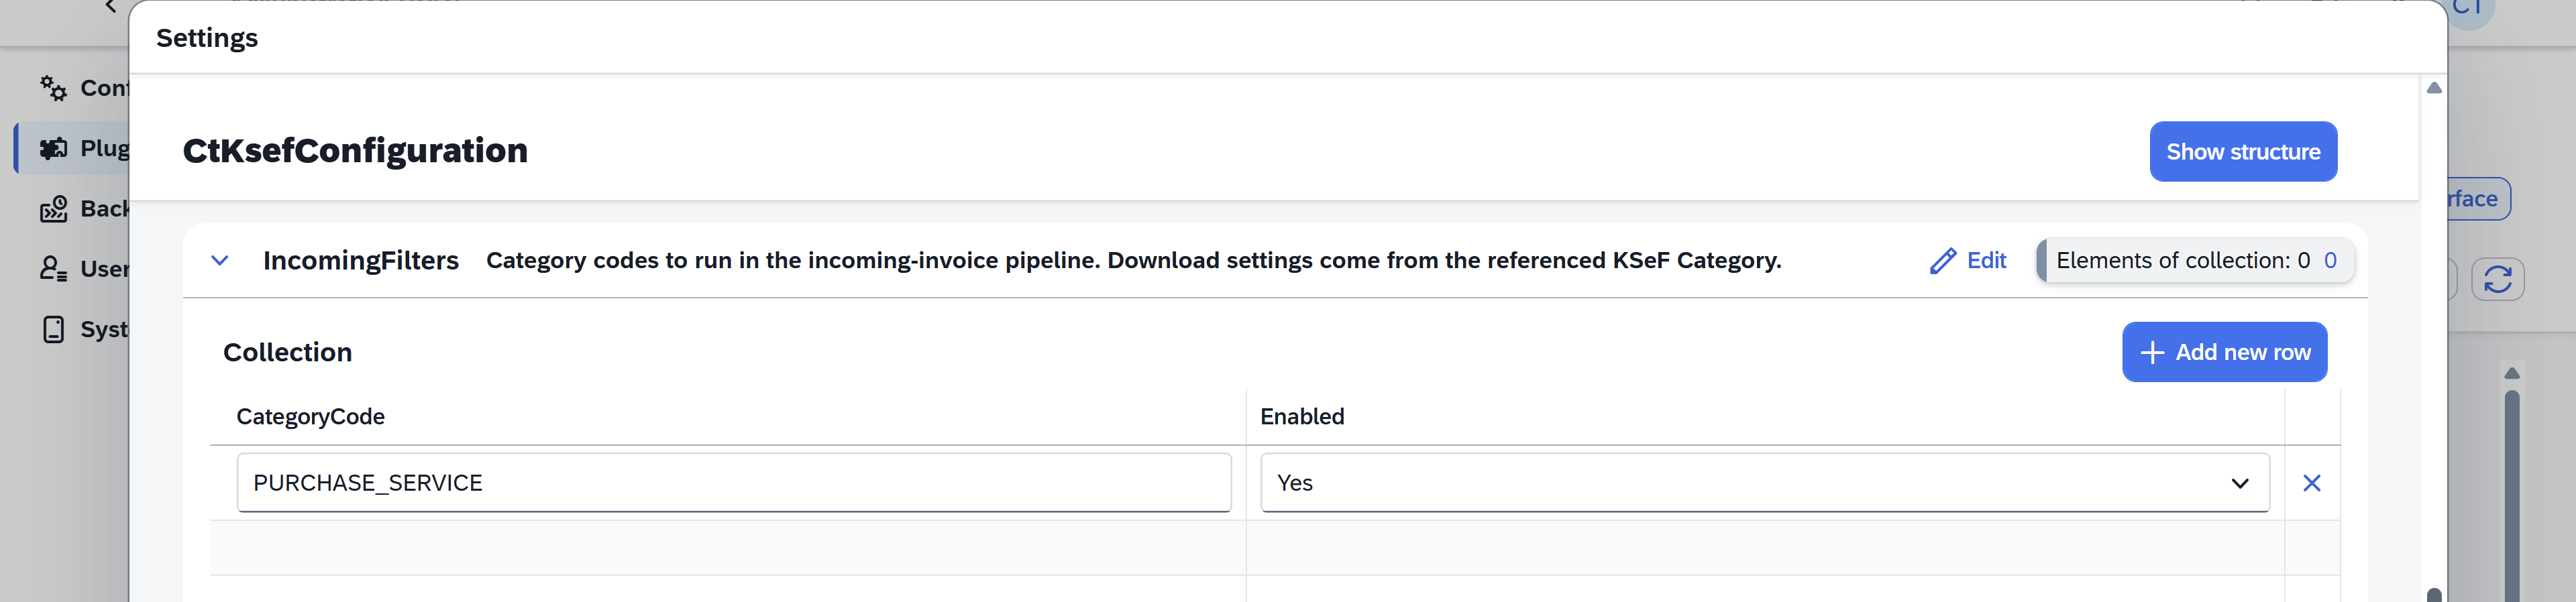Click the back arrow at top left
This screenshot has height=602, width=2576.
click(x=110, y=7)
